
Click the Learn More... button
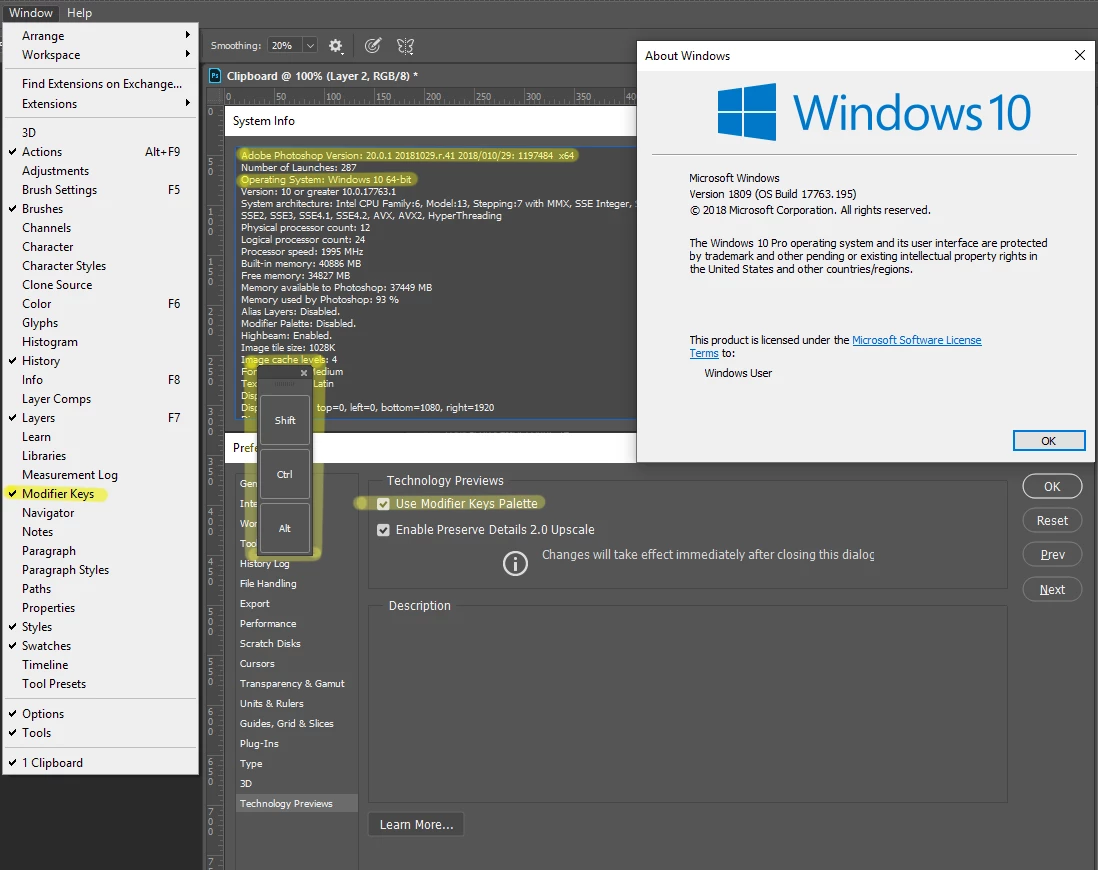(416, 824)
